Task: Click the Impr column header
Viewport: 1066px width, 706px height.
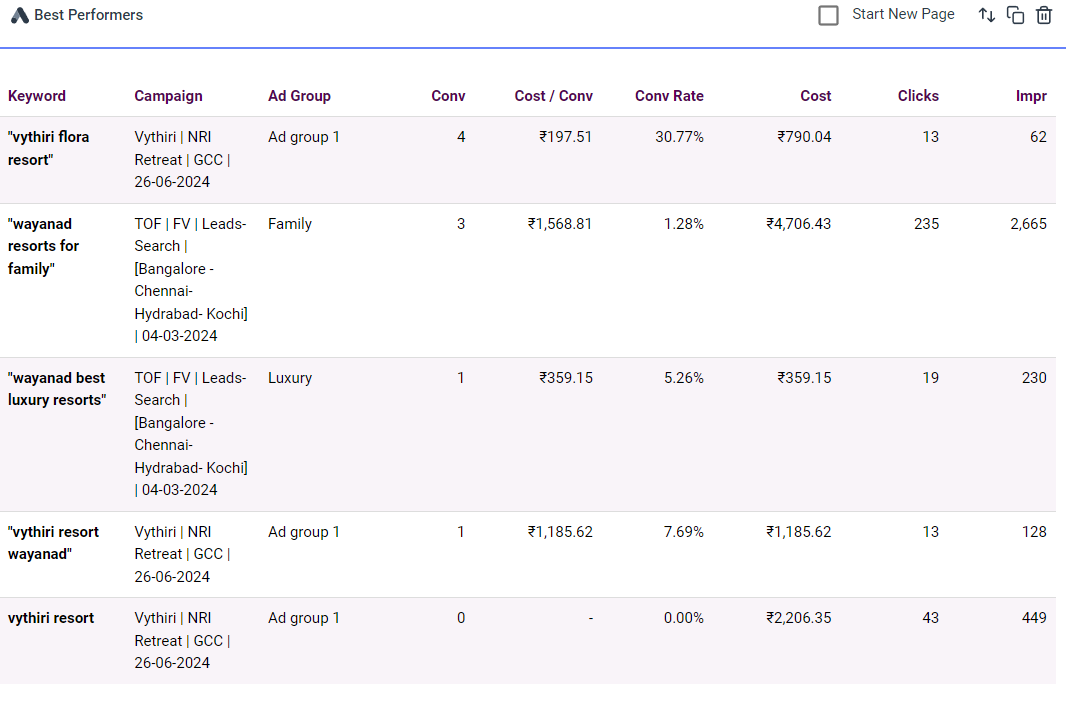Action: pyautogui.click(x=1031, y=96)
